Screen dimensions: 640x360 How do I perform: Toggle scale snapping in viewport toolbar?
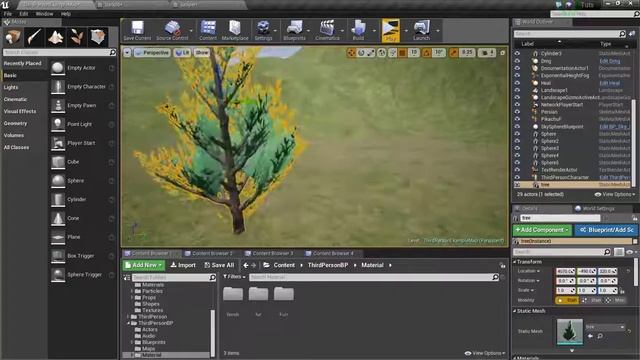453,53
